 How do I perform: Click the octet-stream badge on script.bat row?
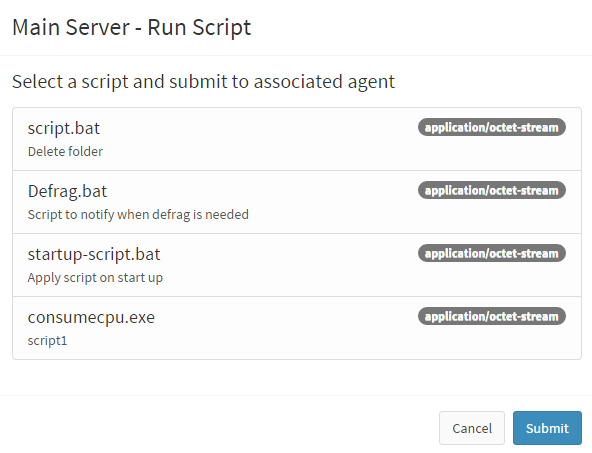tap(492, 127)
